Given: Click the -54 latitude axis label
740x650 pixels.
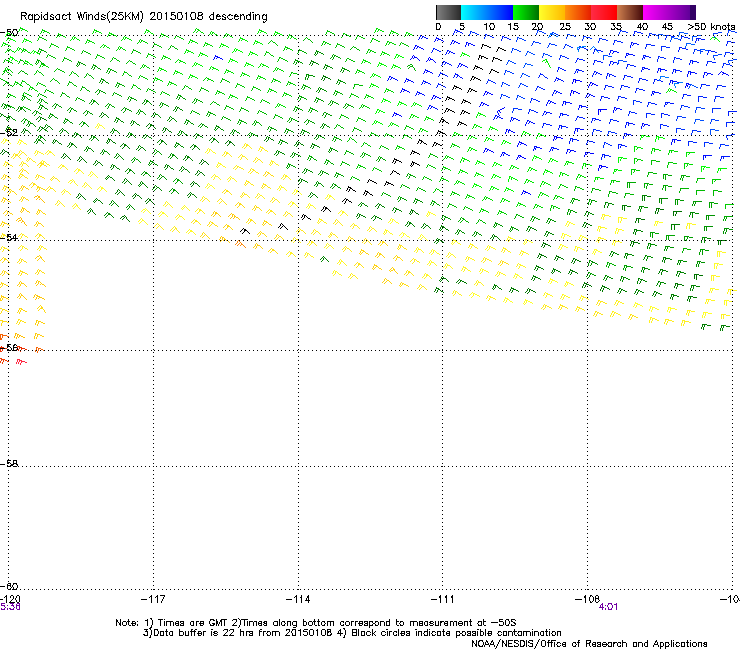Looking at the screenshot, I should pyautogui.click(x=9, y=237).
